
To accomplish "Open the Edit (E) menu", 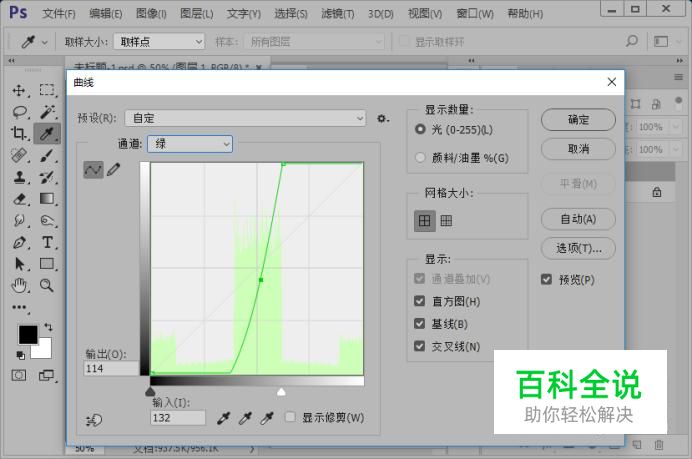I will coord(105,14).
